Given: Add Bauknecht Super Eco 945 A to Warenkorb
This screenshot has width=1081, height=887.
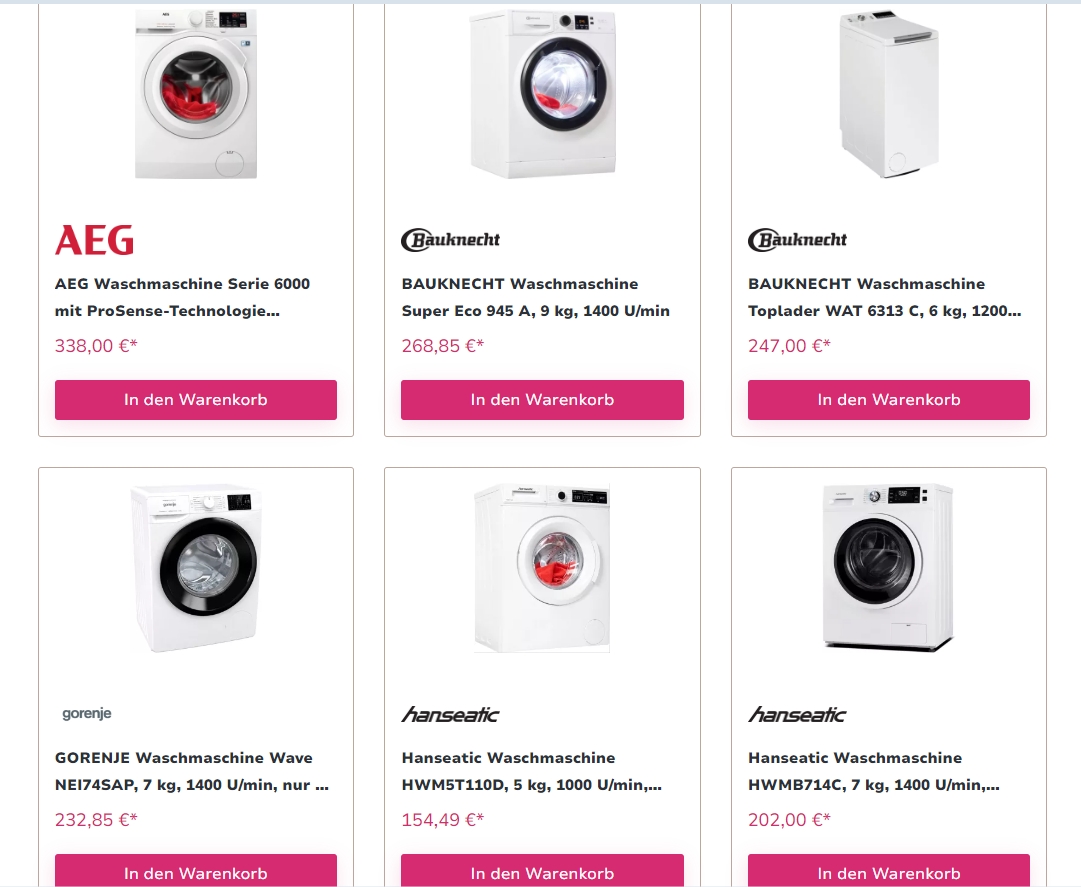Looking at the screenshot, I should point(543,400).
